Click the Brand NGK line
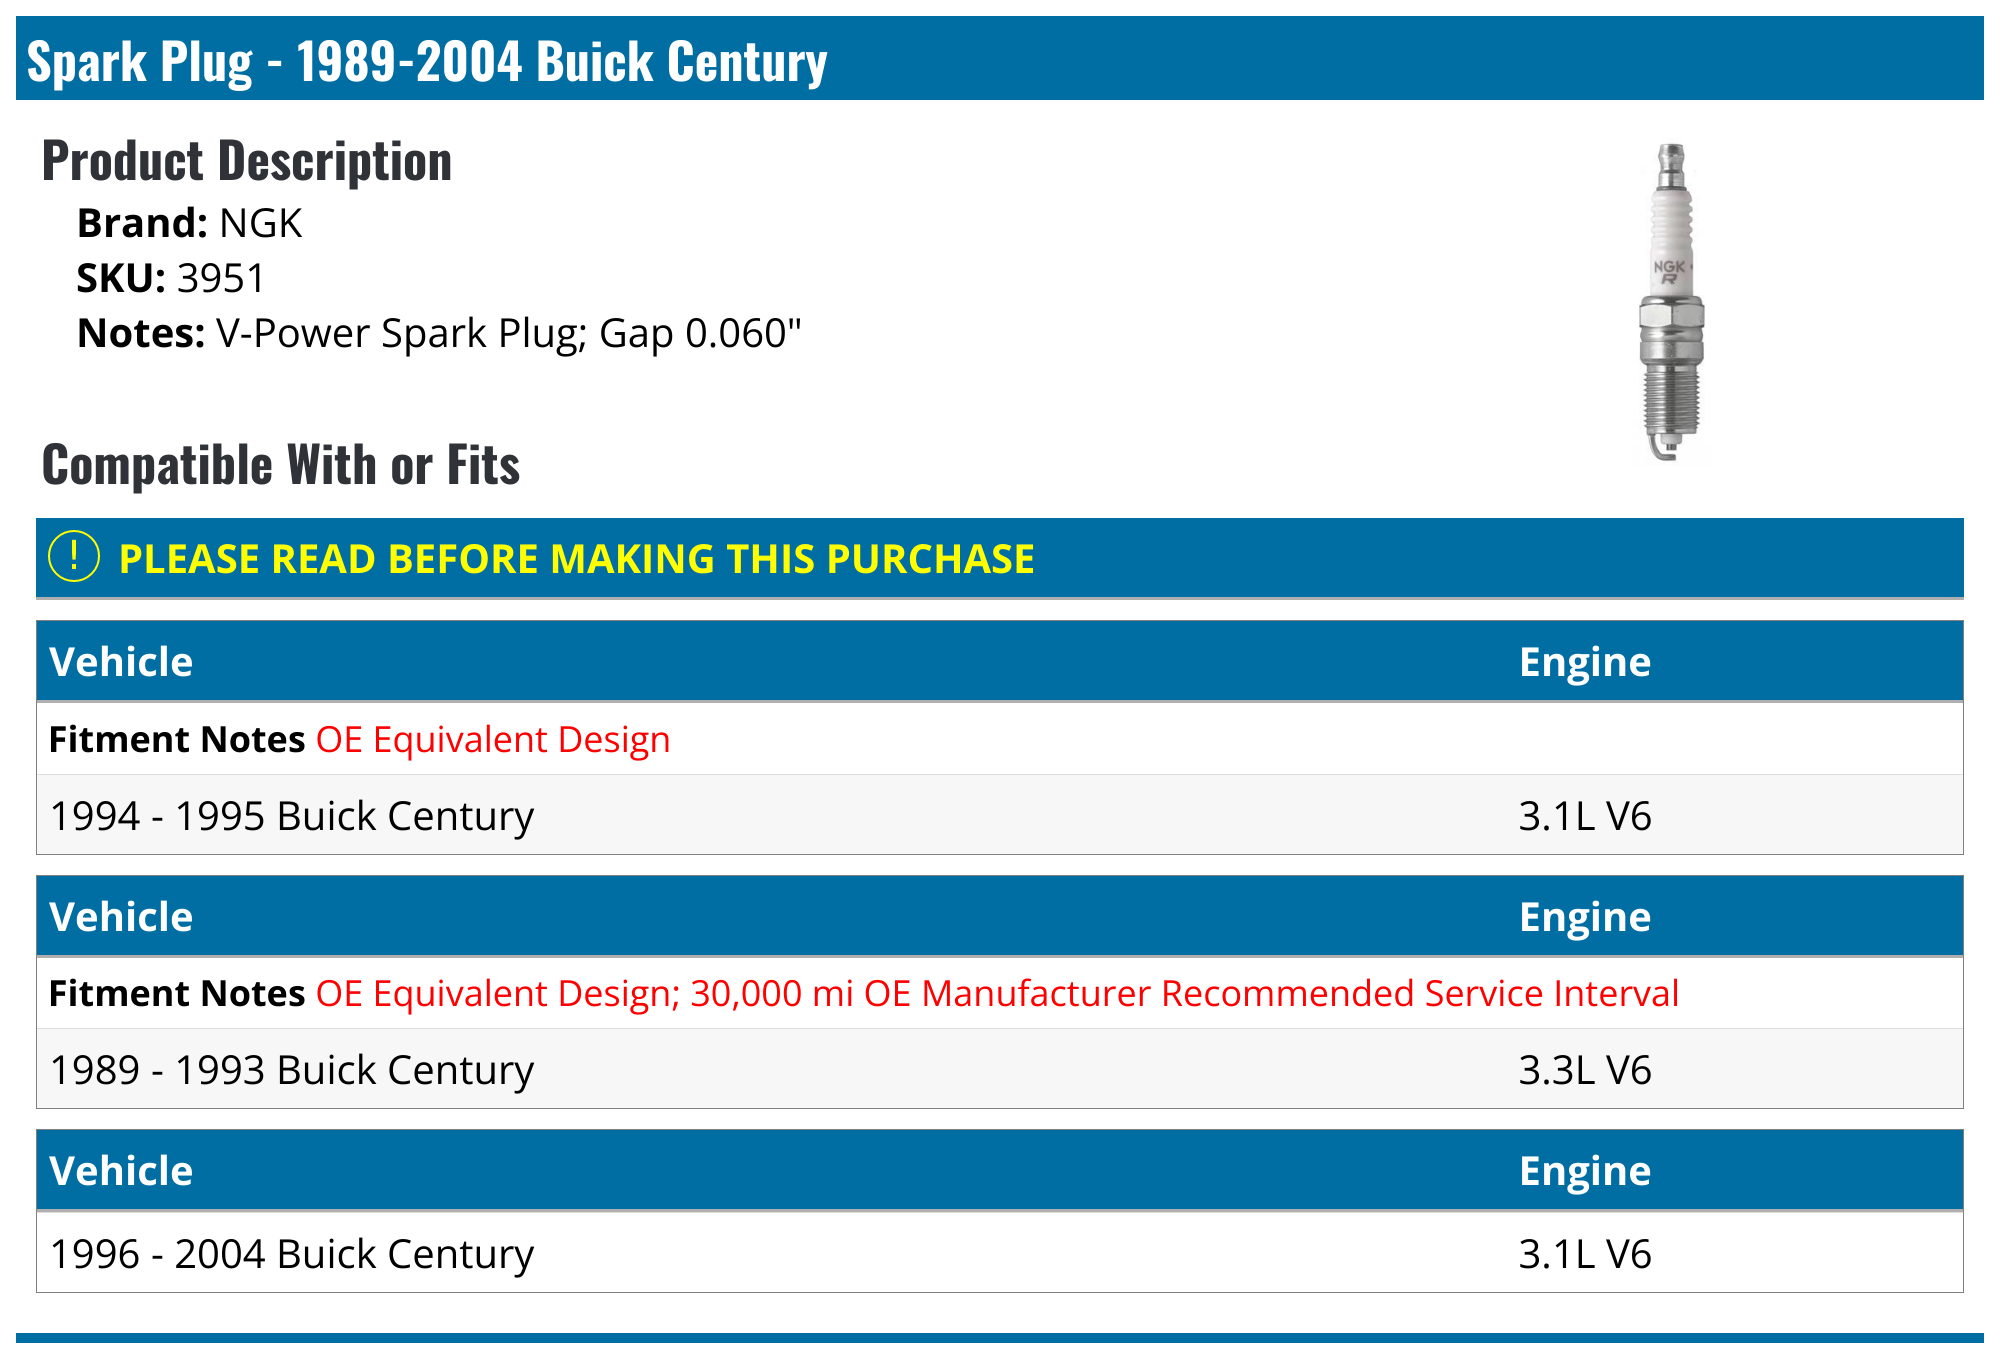Screen dimensions: 2000x1359 click(x=190, y=223)
